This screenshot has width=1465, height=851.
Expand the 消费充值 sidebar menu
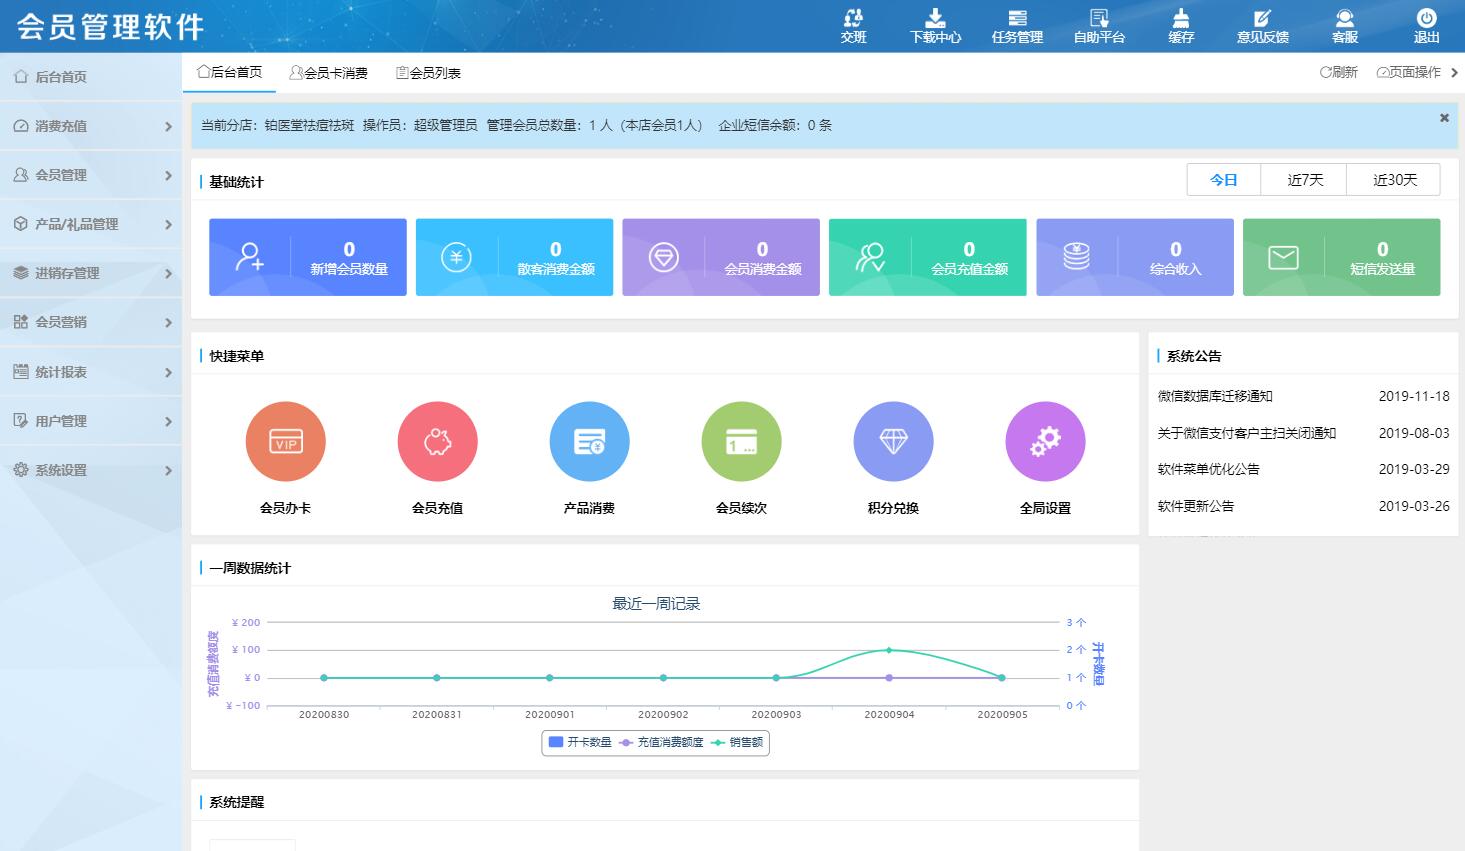pyautogui.click(x=91, y=126)
